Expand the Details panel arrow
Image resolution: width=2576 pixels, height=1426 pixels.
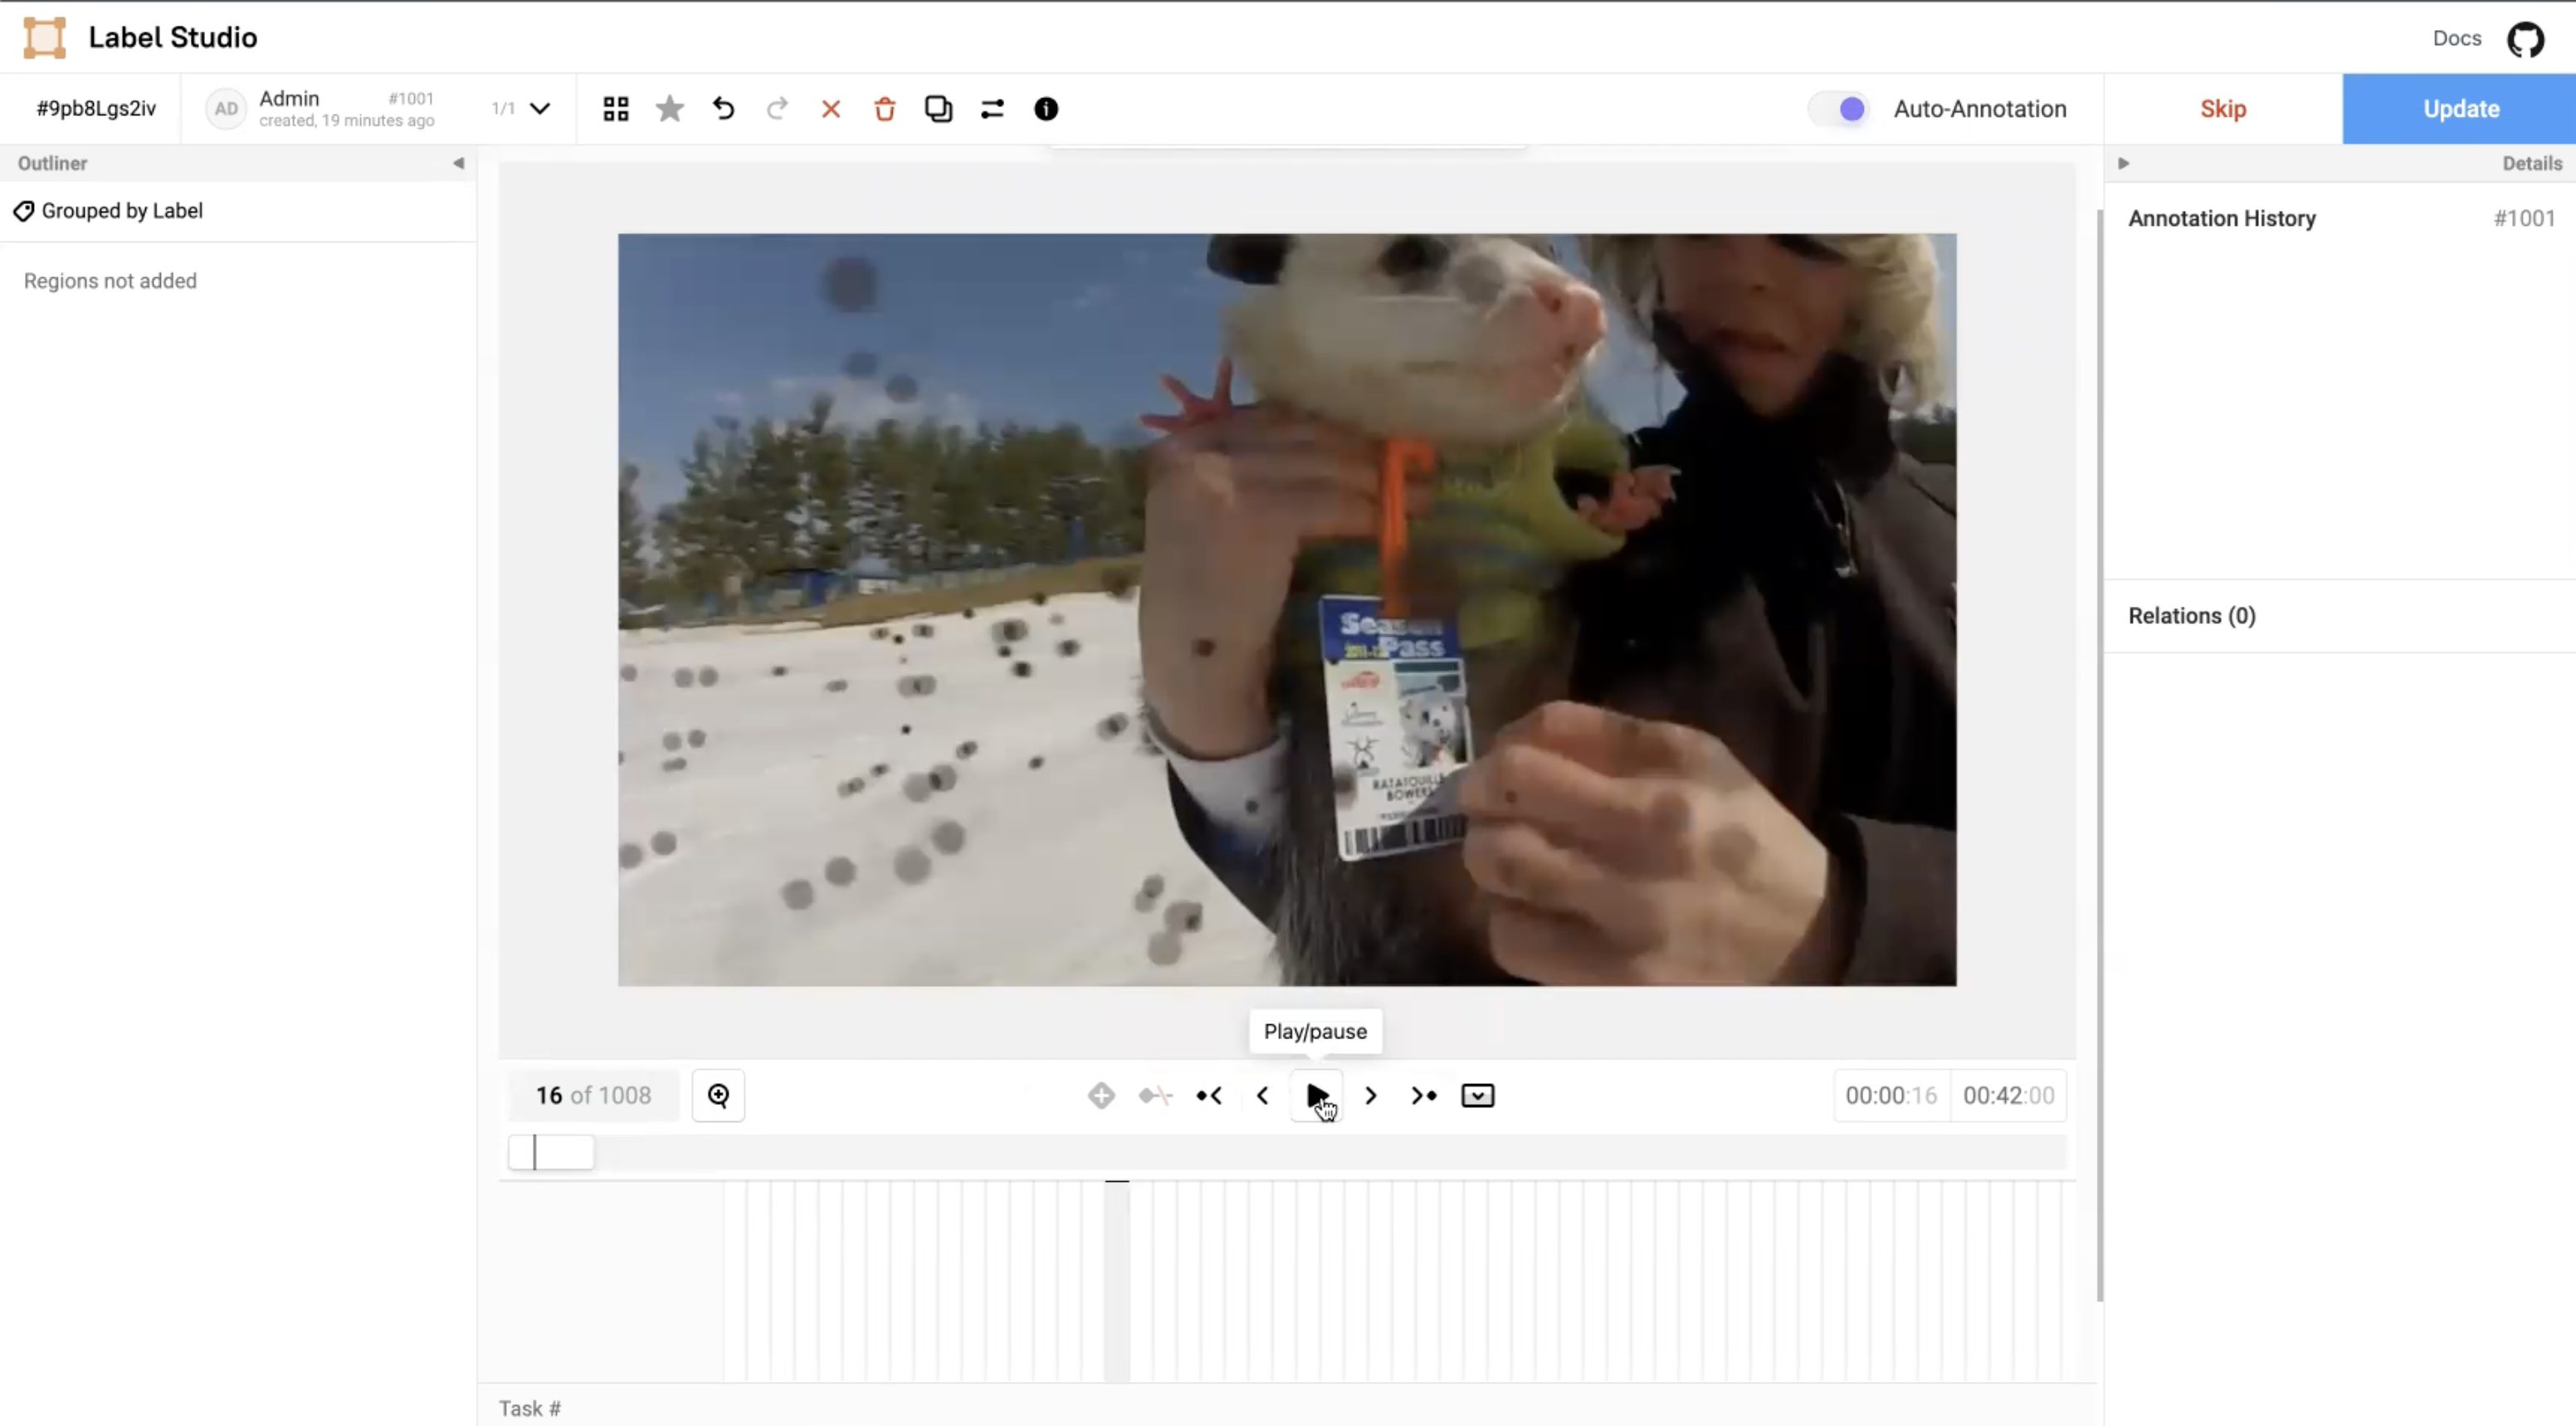coord(2123,163)
